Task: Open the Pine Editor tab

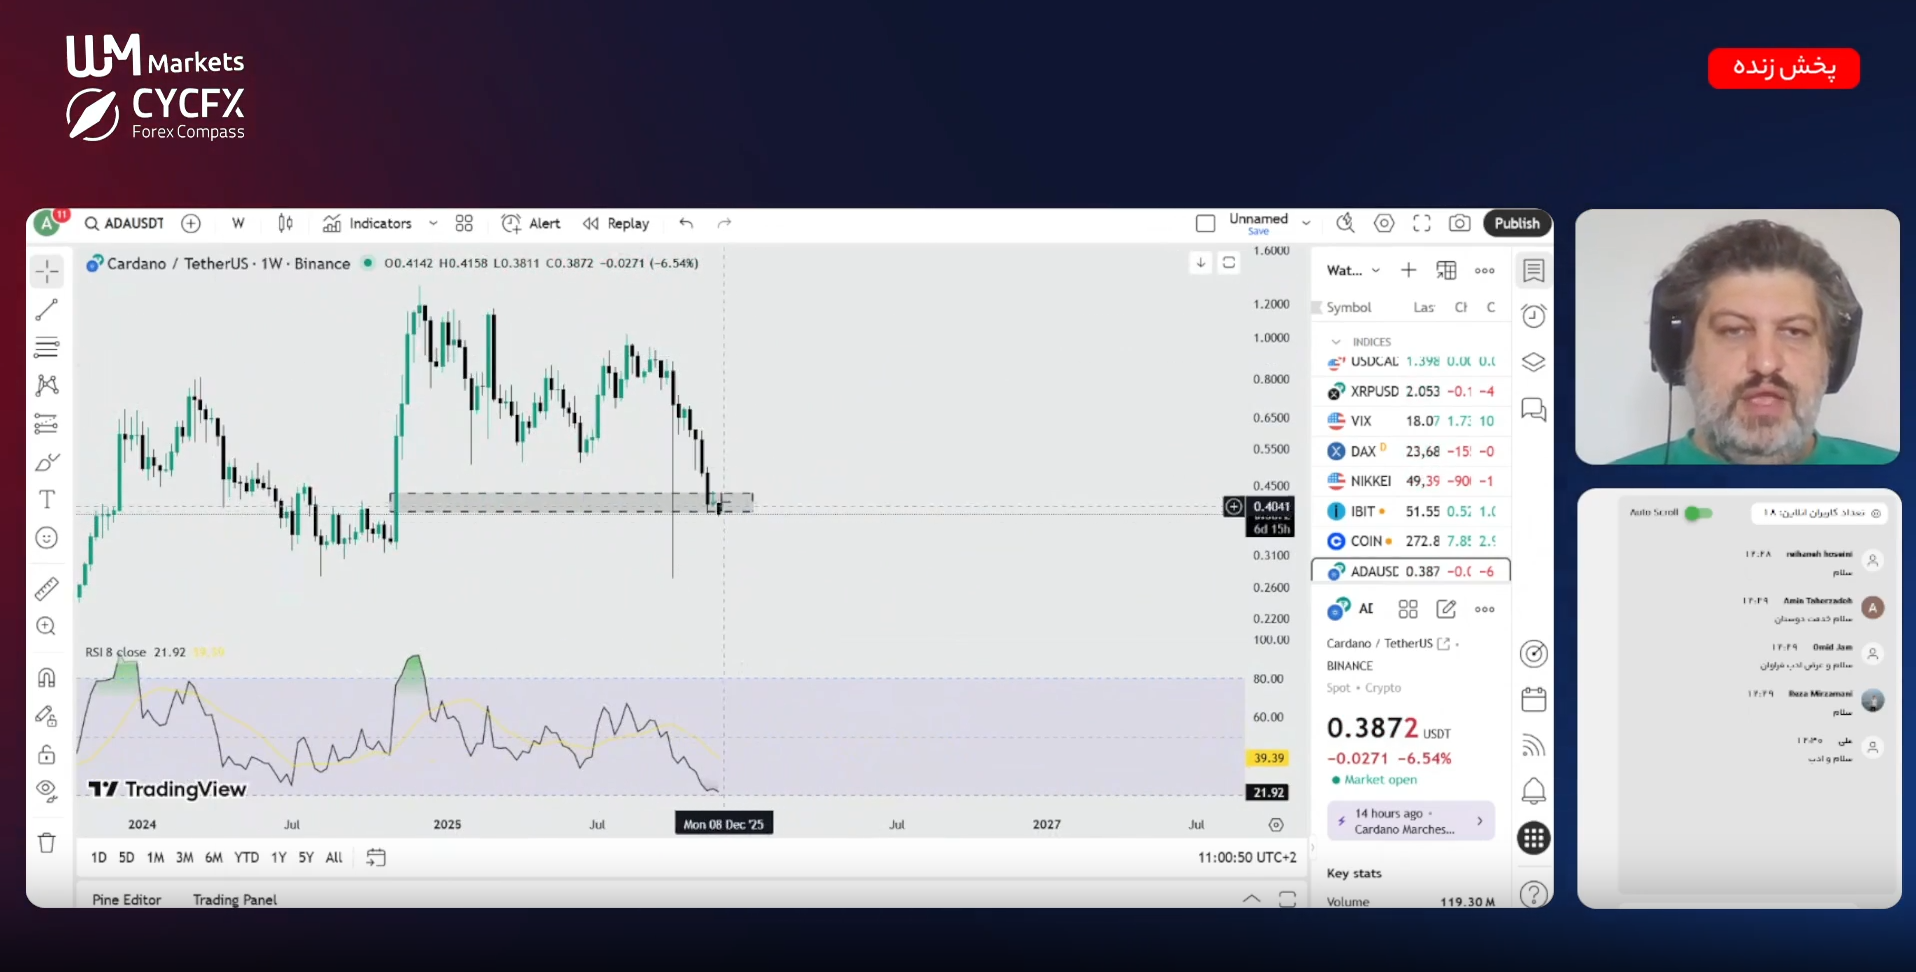Action: click(126, 899)
